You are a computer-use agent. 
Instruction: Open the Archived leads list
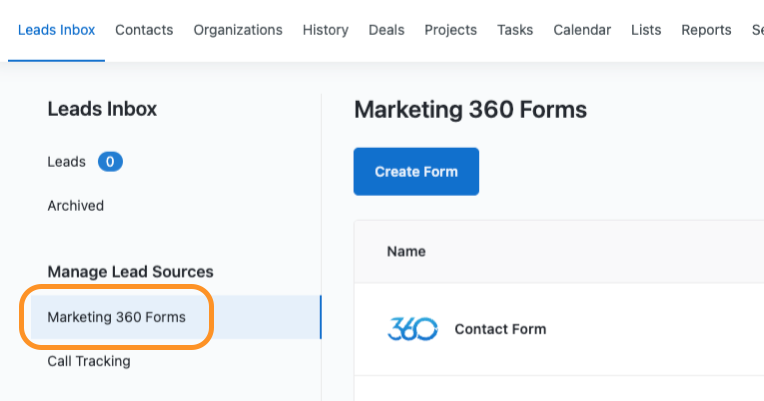click(x=76, y=206)
